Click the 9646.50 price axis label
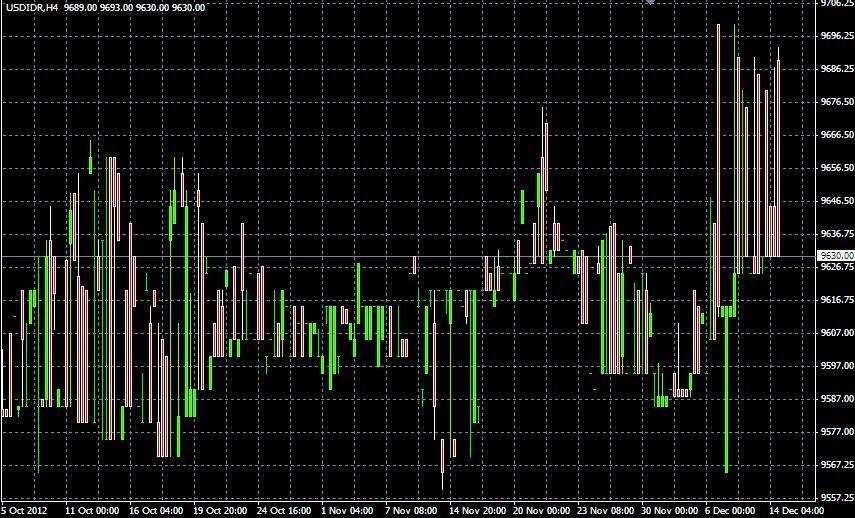The height and width of the screenshot is (518, 855). tap(837, 201)
